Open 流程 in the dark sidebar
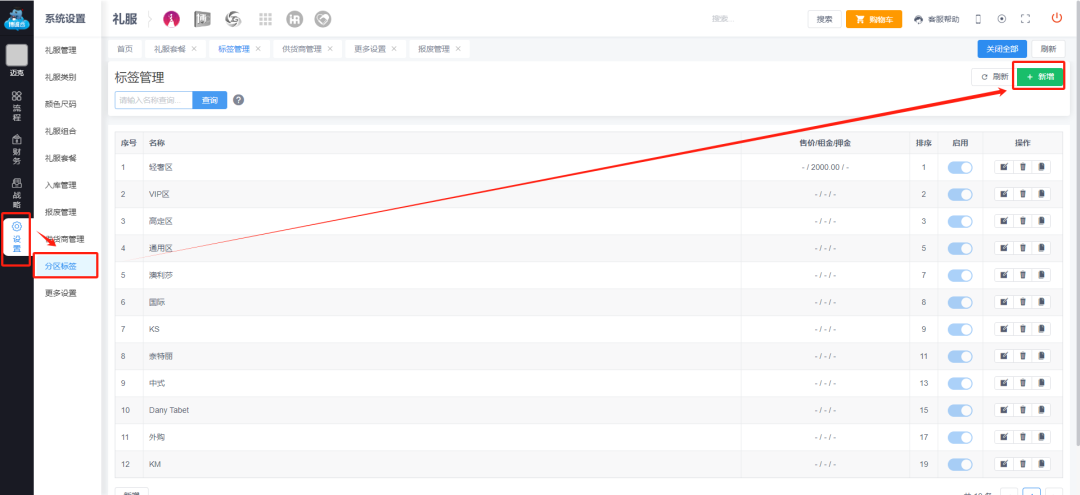The height and width of the screenshot is (495, 1080). pyautogui.click(x=17, y=105)
